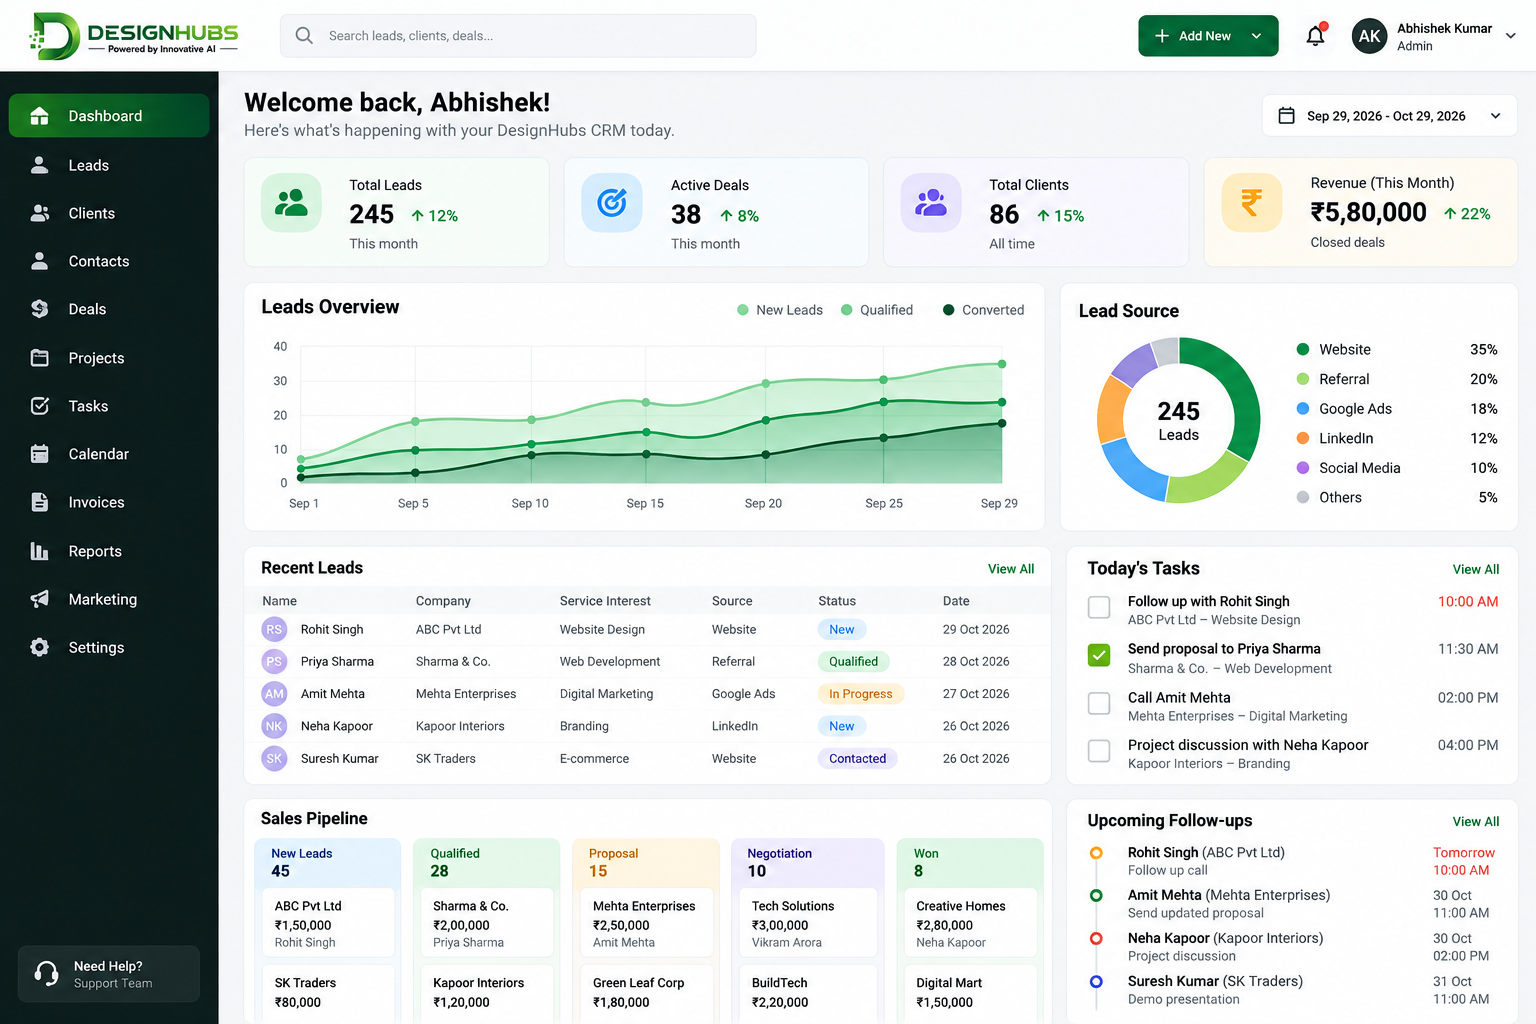Click the DesignHubs logo

(x=133, y=36)
